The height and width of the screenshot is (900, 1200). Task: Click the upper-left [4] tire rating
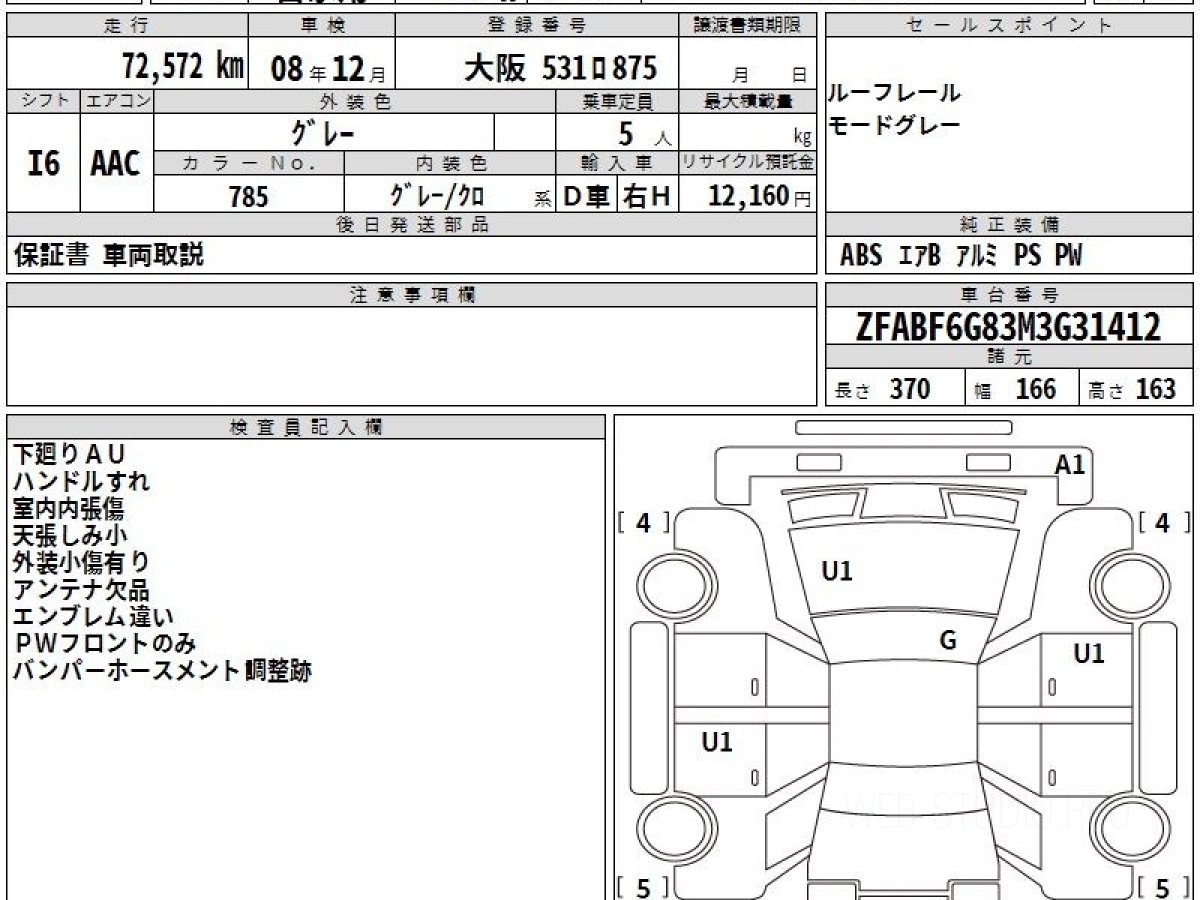click(643, 523)
